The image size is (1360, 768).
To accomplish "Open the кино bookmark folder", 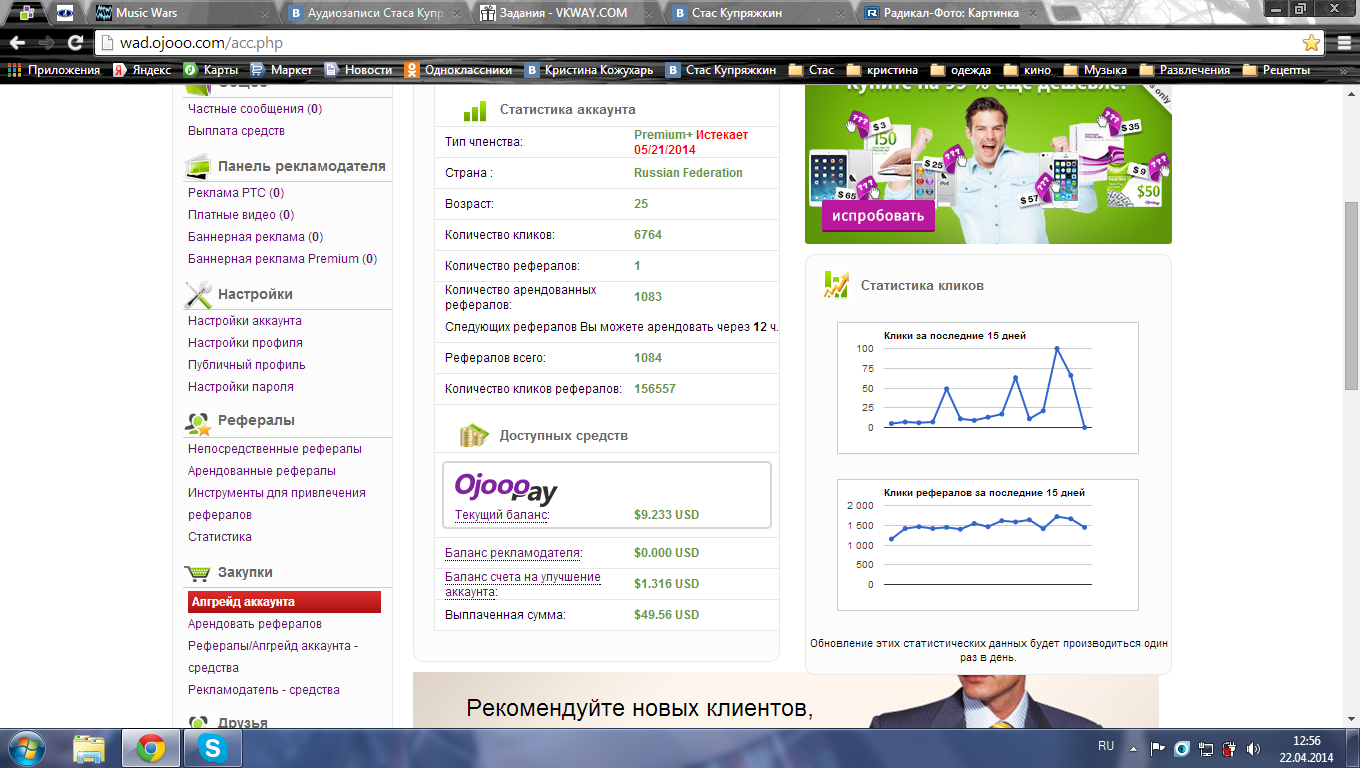I will 1027,70.
